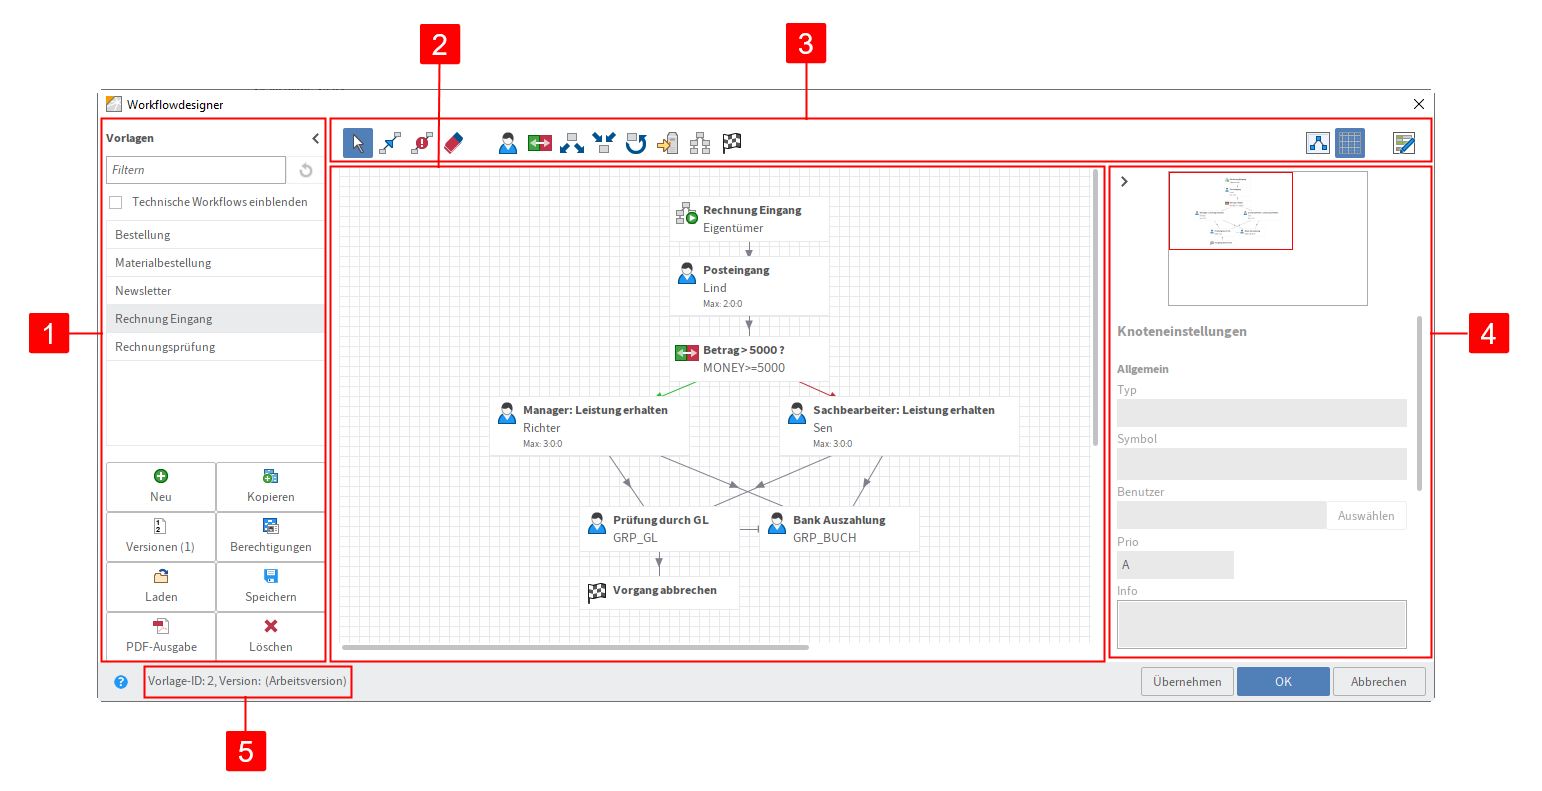This screenshot has width=1542, height=791.
Task: Open the form edit icon at toolbar right
Action: click(1404, 143)
